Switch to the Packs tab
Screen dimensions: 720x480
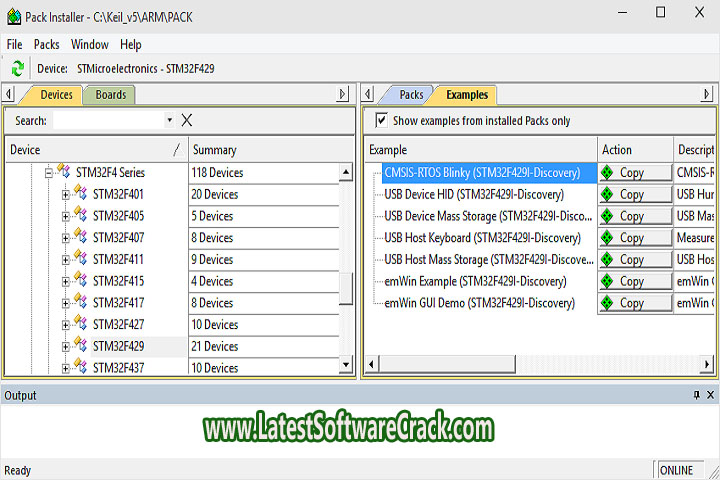pyautogui.click(x=411, y=95)
